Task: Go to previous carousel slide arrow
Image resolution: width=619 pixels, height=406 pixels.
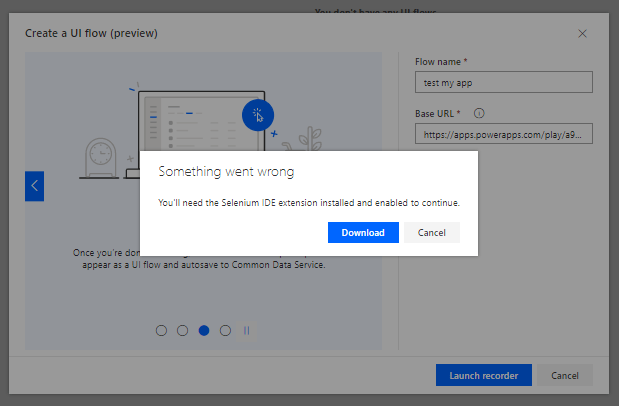Action: (34, 186)
